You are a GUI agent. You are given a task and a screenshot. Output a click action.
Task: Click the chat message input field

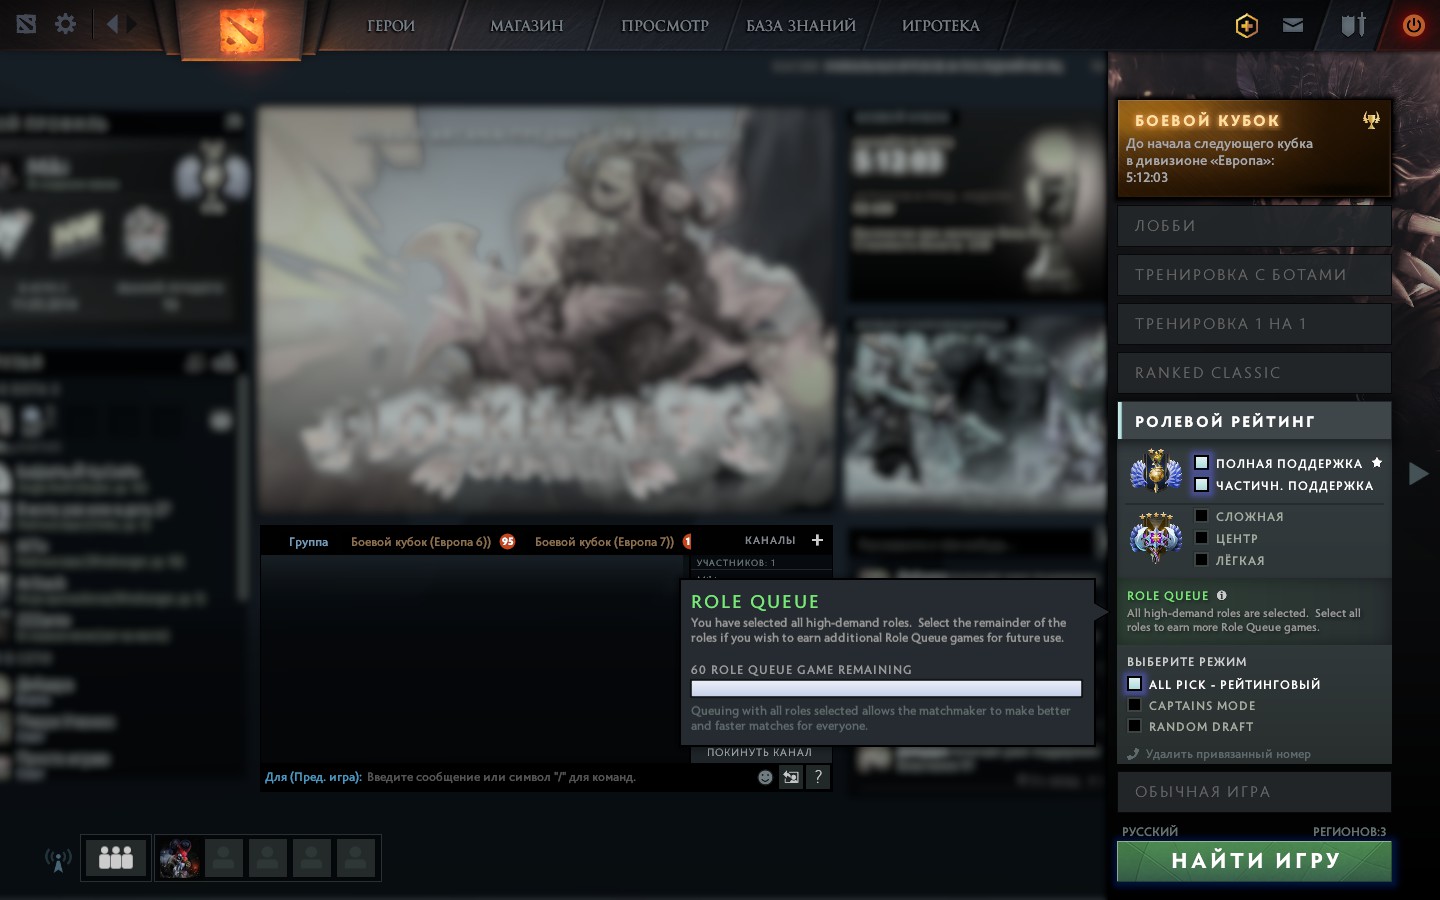pos(550,777)
